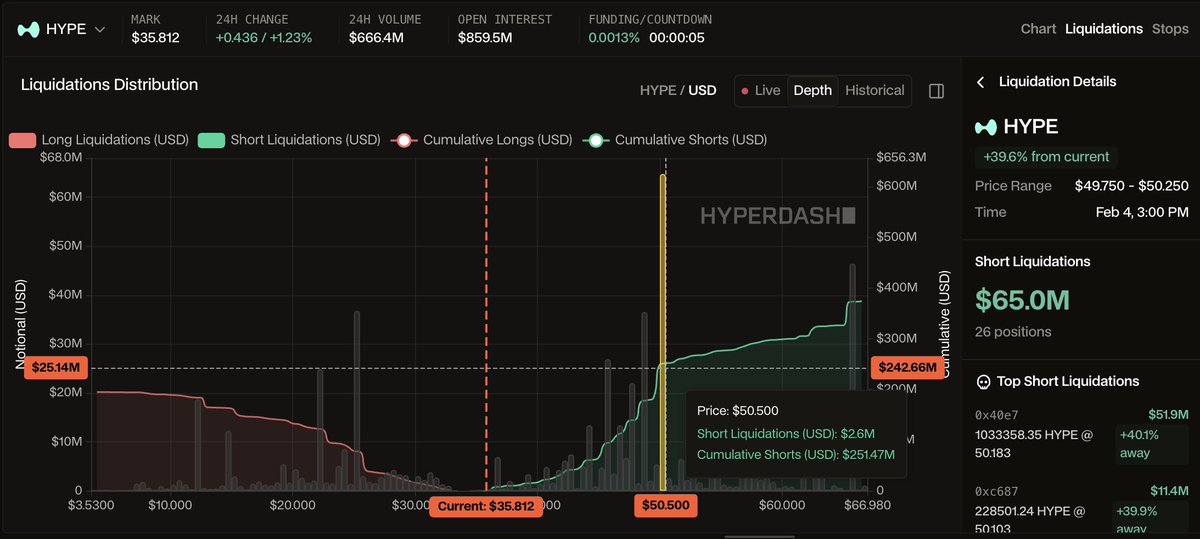Click the $51.9M liquidation value
The image size is (1200, 539).
(x=1168, y=414)
